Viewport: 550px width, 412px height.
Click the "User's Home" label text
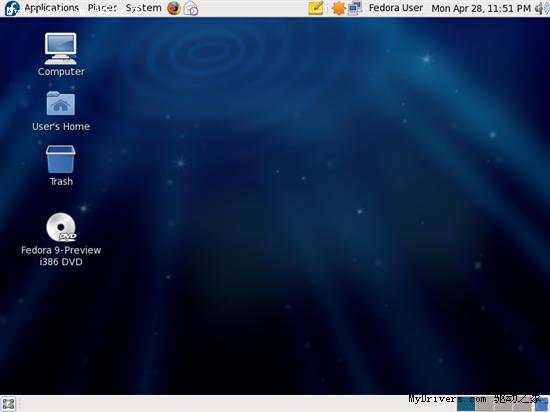(x=61, y=127)
